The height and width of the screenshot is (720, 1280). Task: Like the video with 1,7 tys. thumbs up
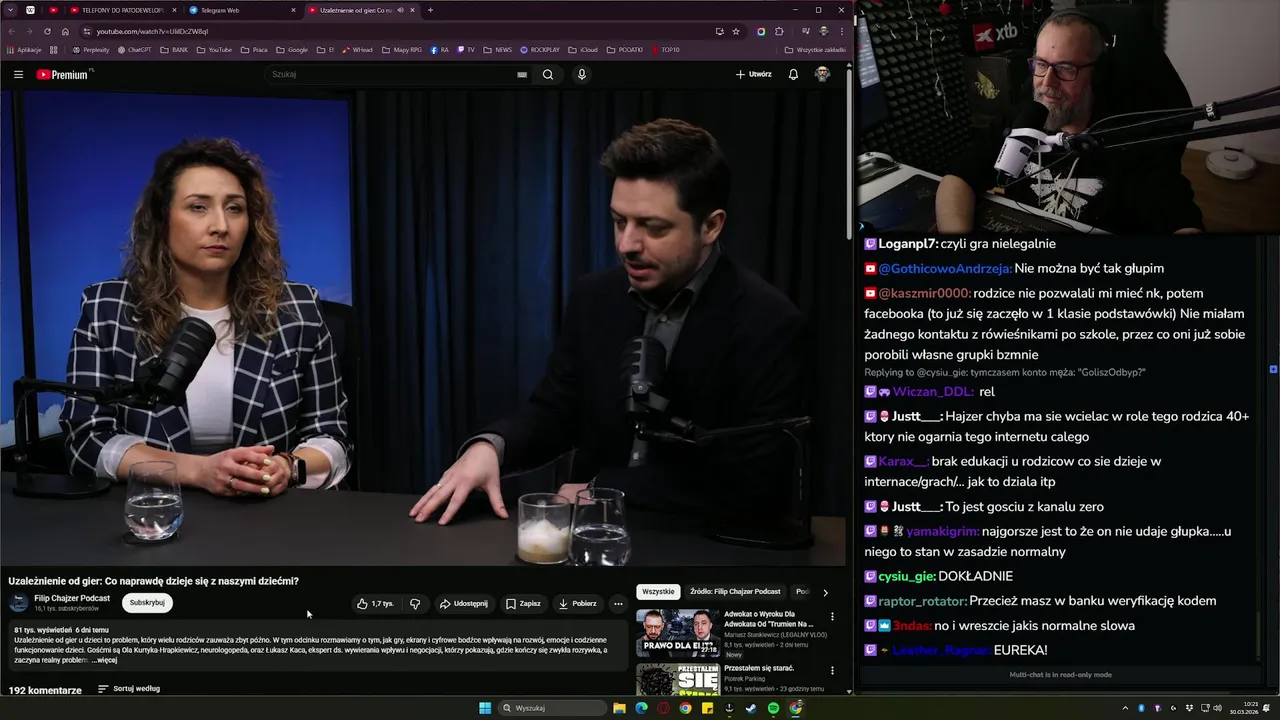[376, 603]
